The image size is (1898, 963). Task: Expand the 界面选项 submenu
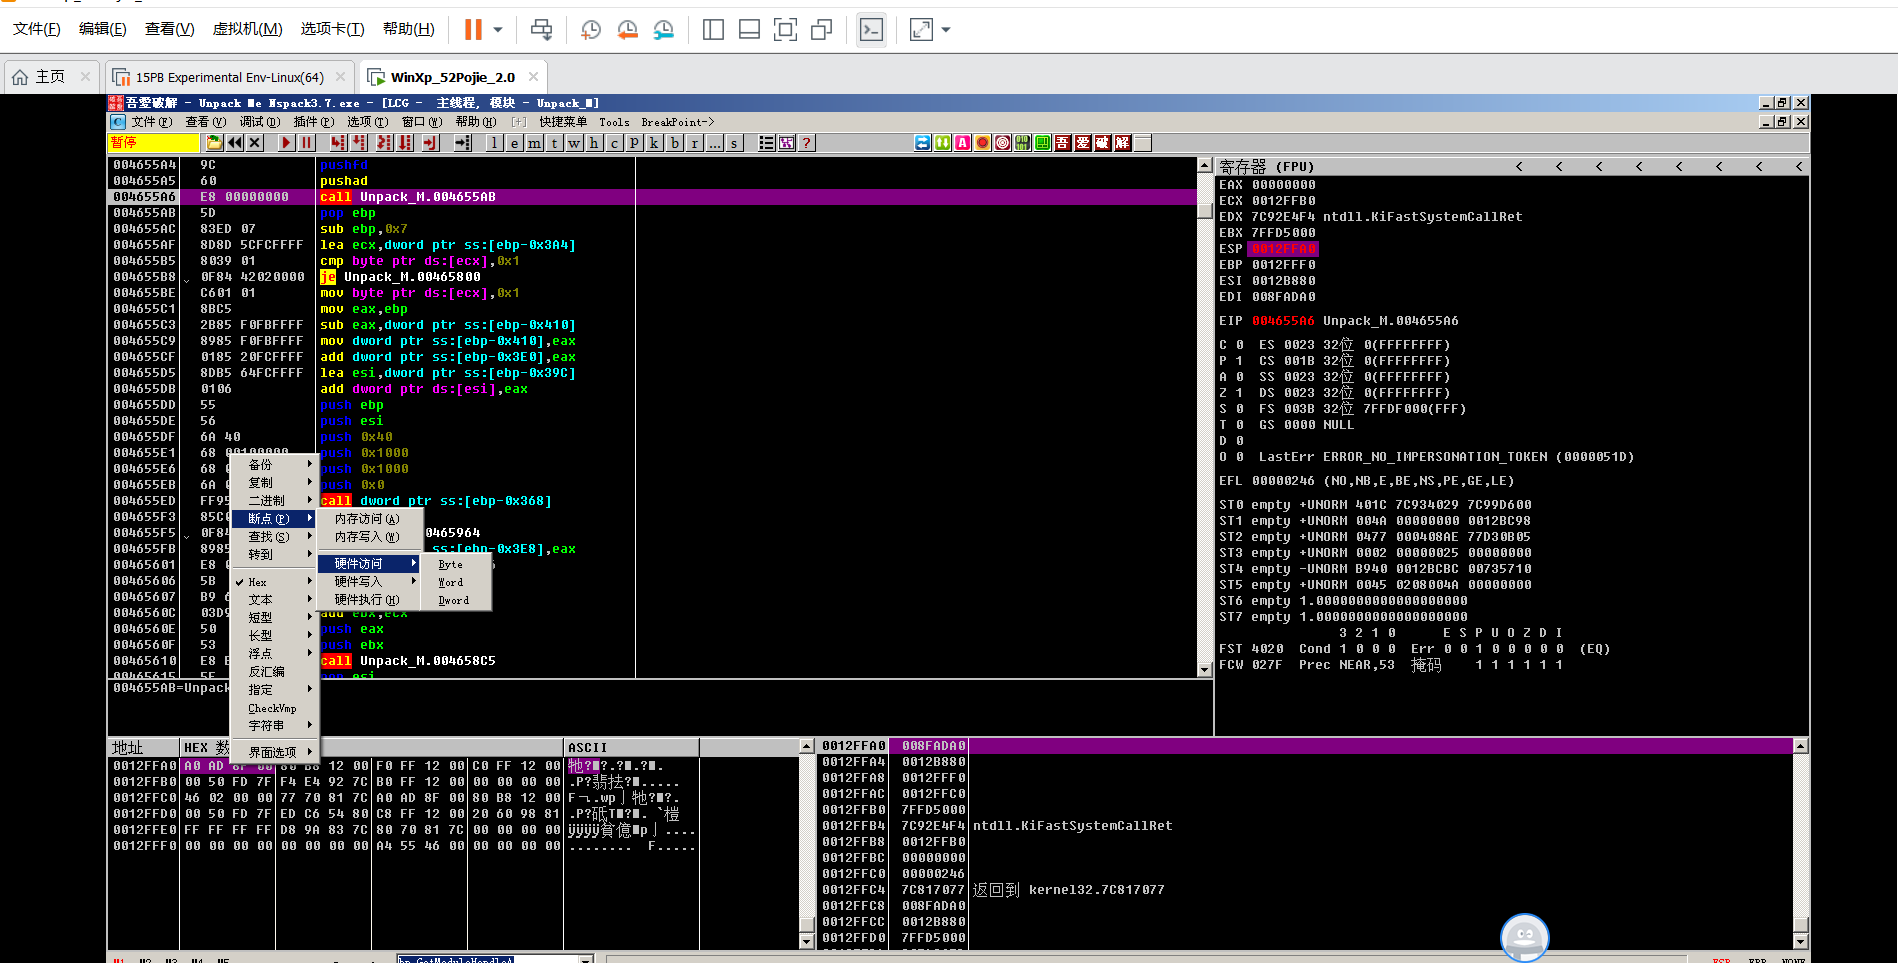click(272, 752)
